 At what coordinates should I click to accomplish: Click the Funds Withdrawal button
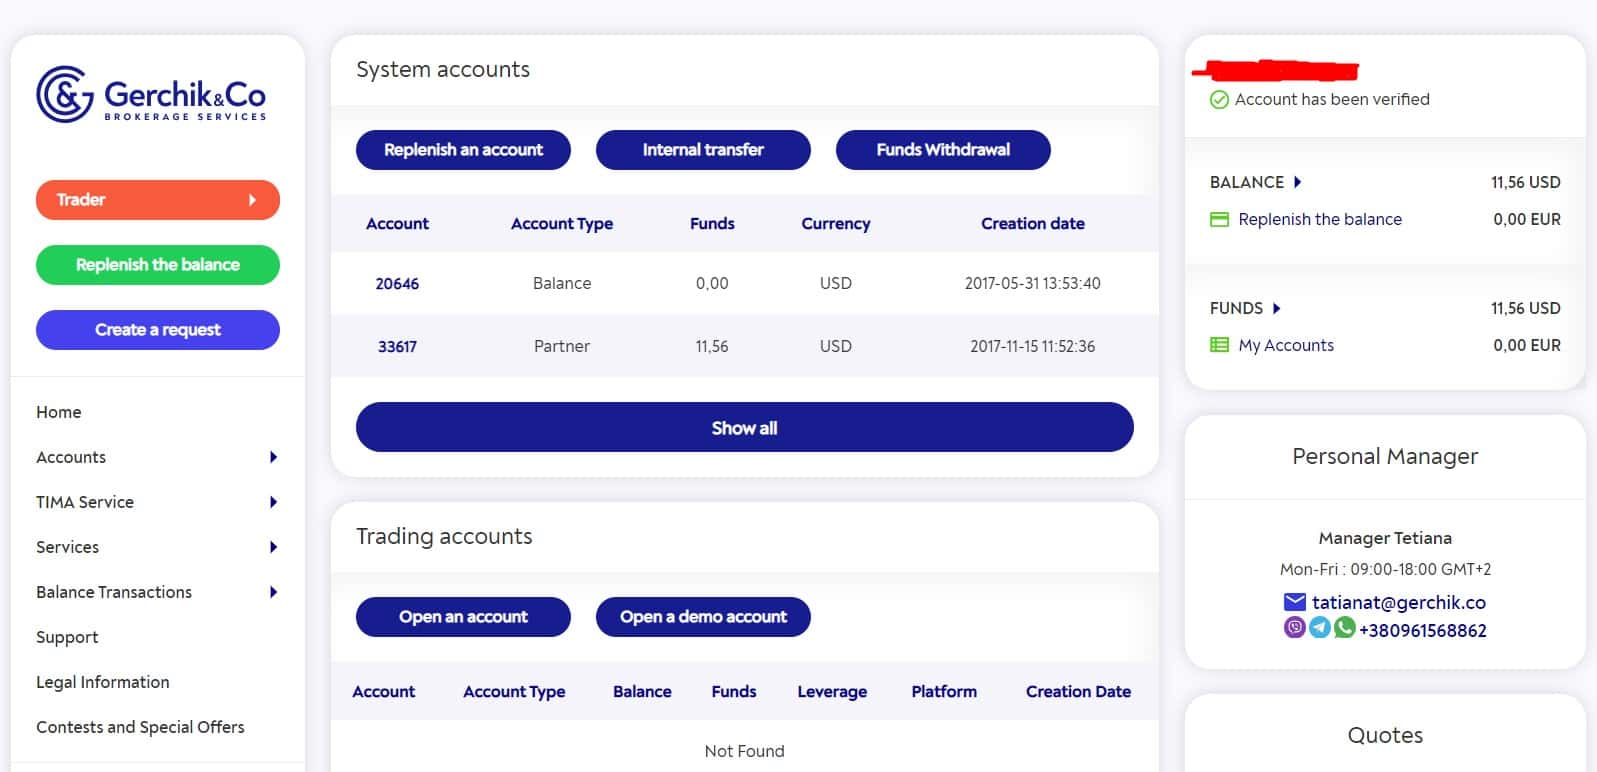[x=943, y=150]
